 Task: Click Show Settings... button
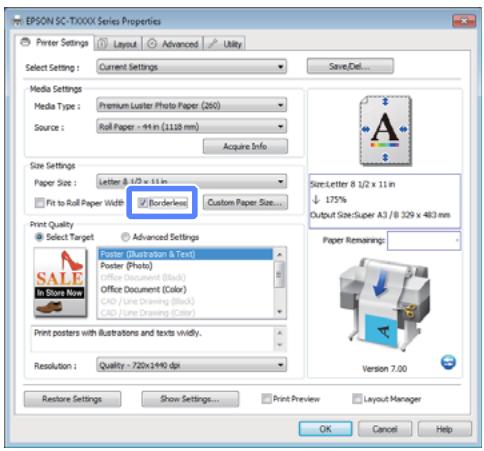(190, 399)
